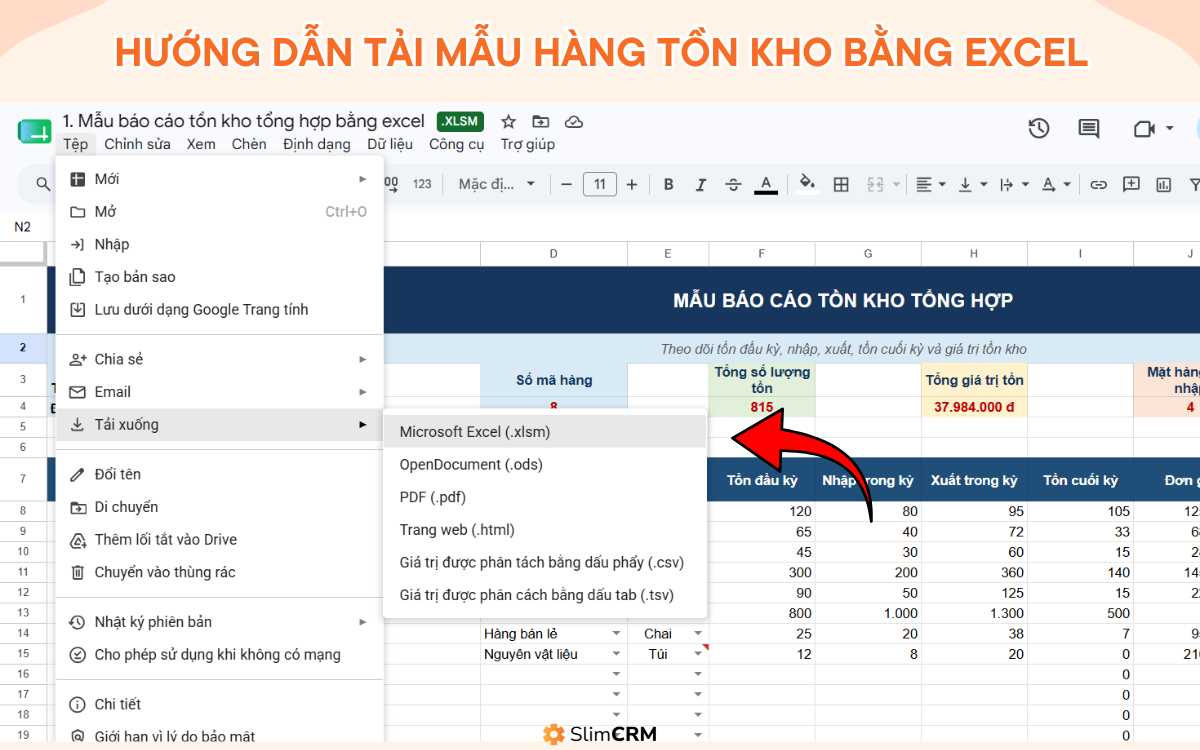Click the insert chart icon
1200x750 pixels.
(1163, 184)
